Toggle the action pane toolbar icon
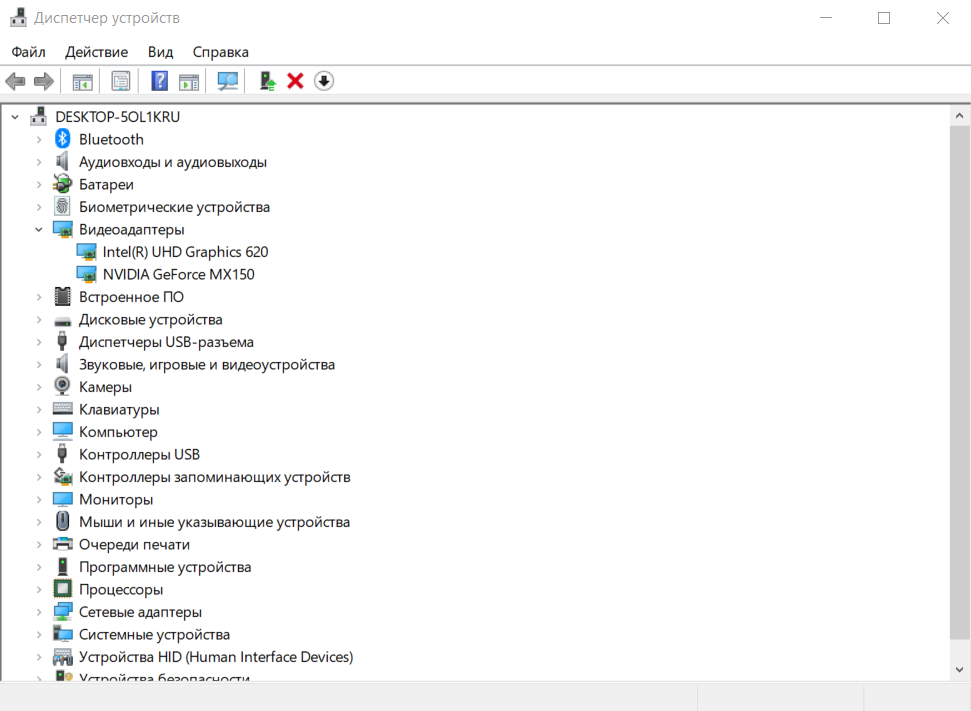 click(x=189, y=81)
